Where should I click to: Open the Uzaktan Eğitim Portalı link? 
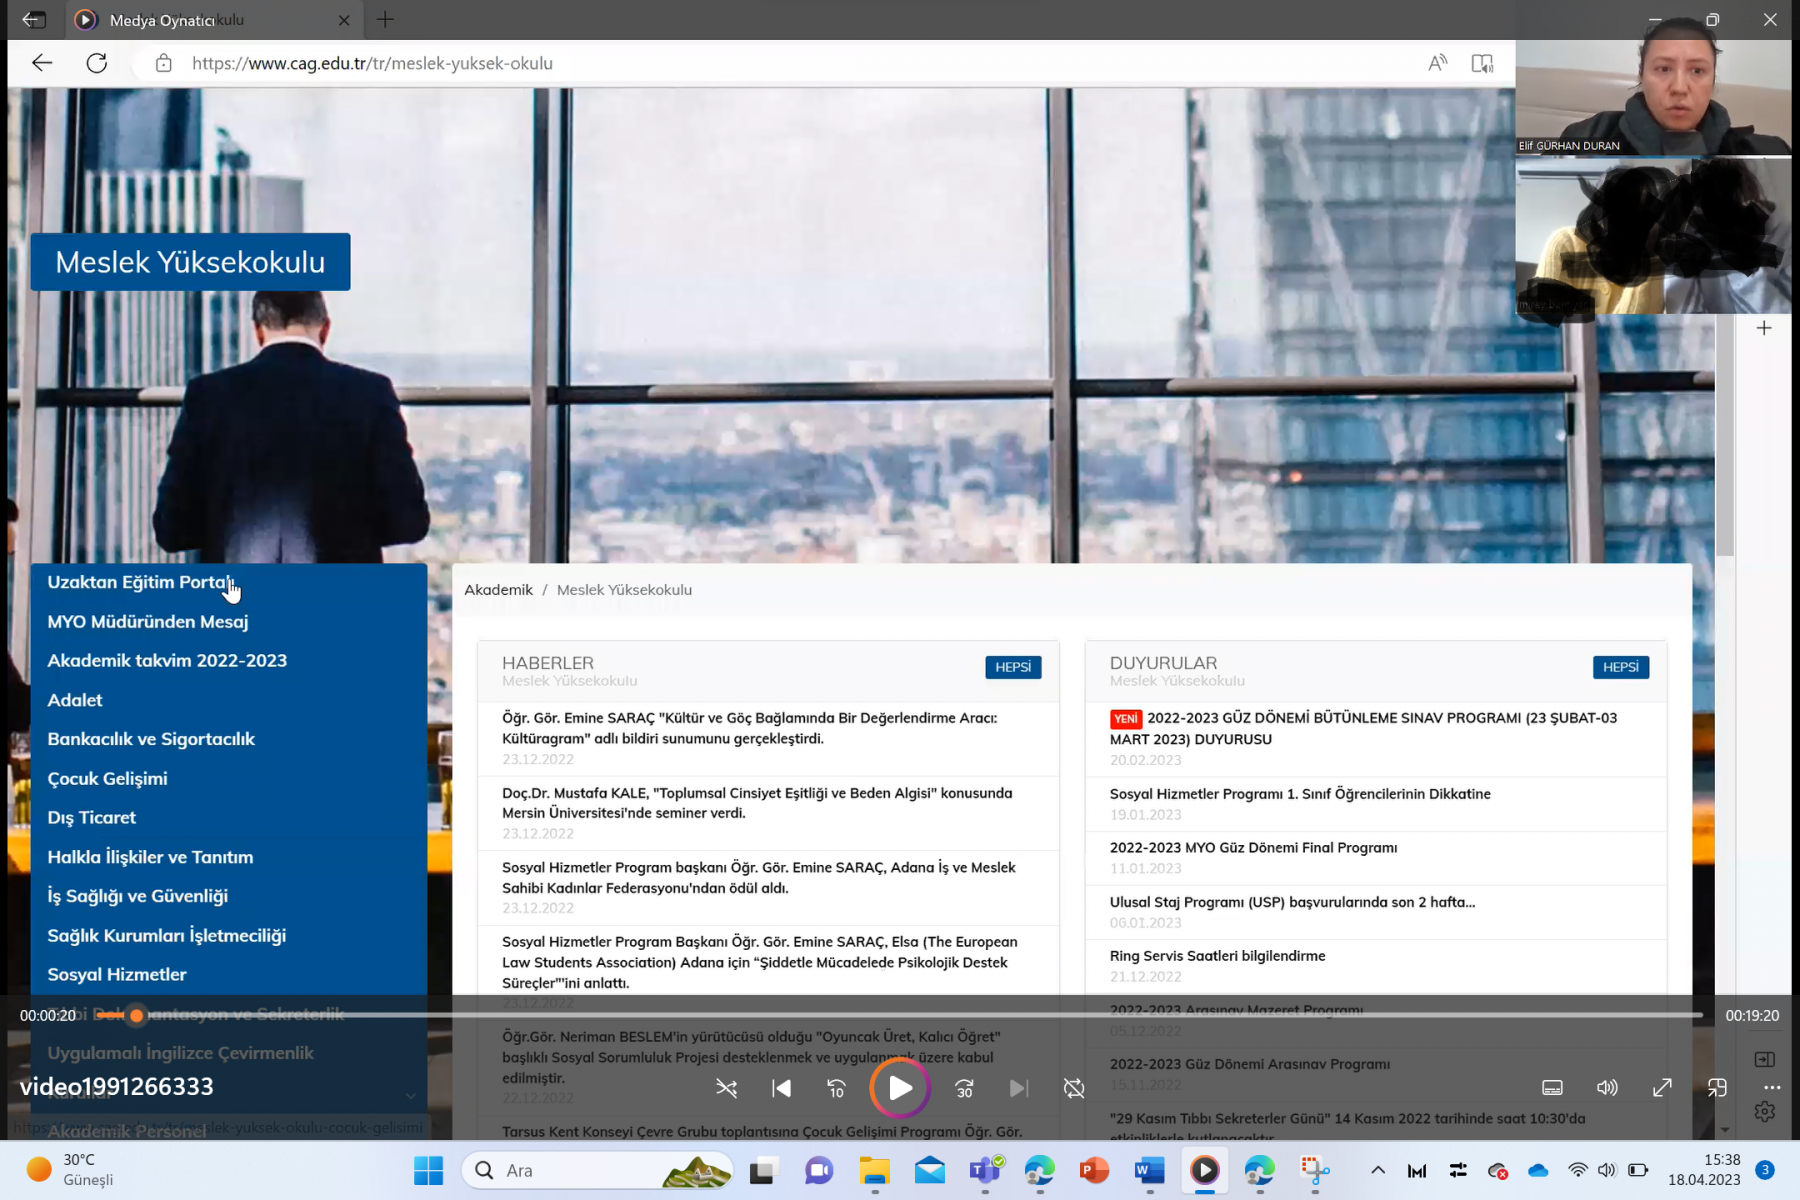pos(139,582)
